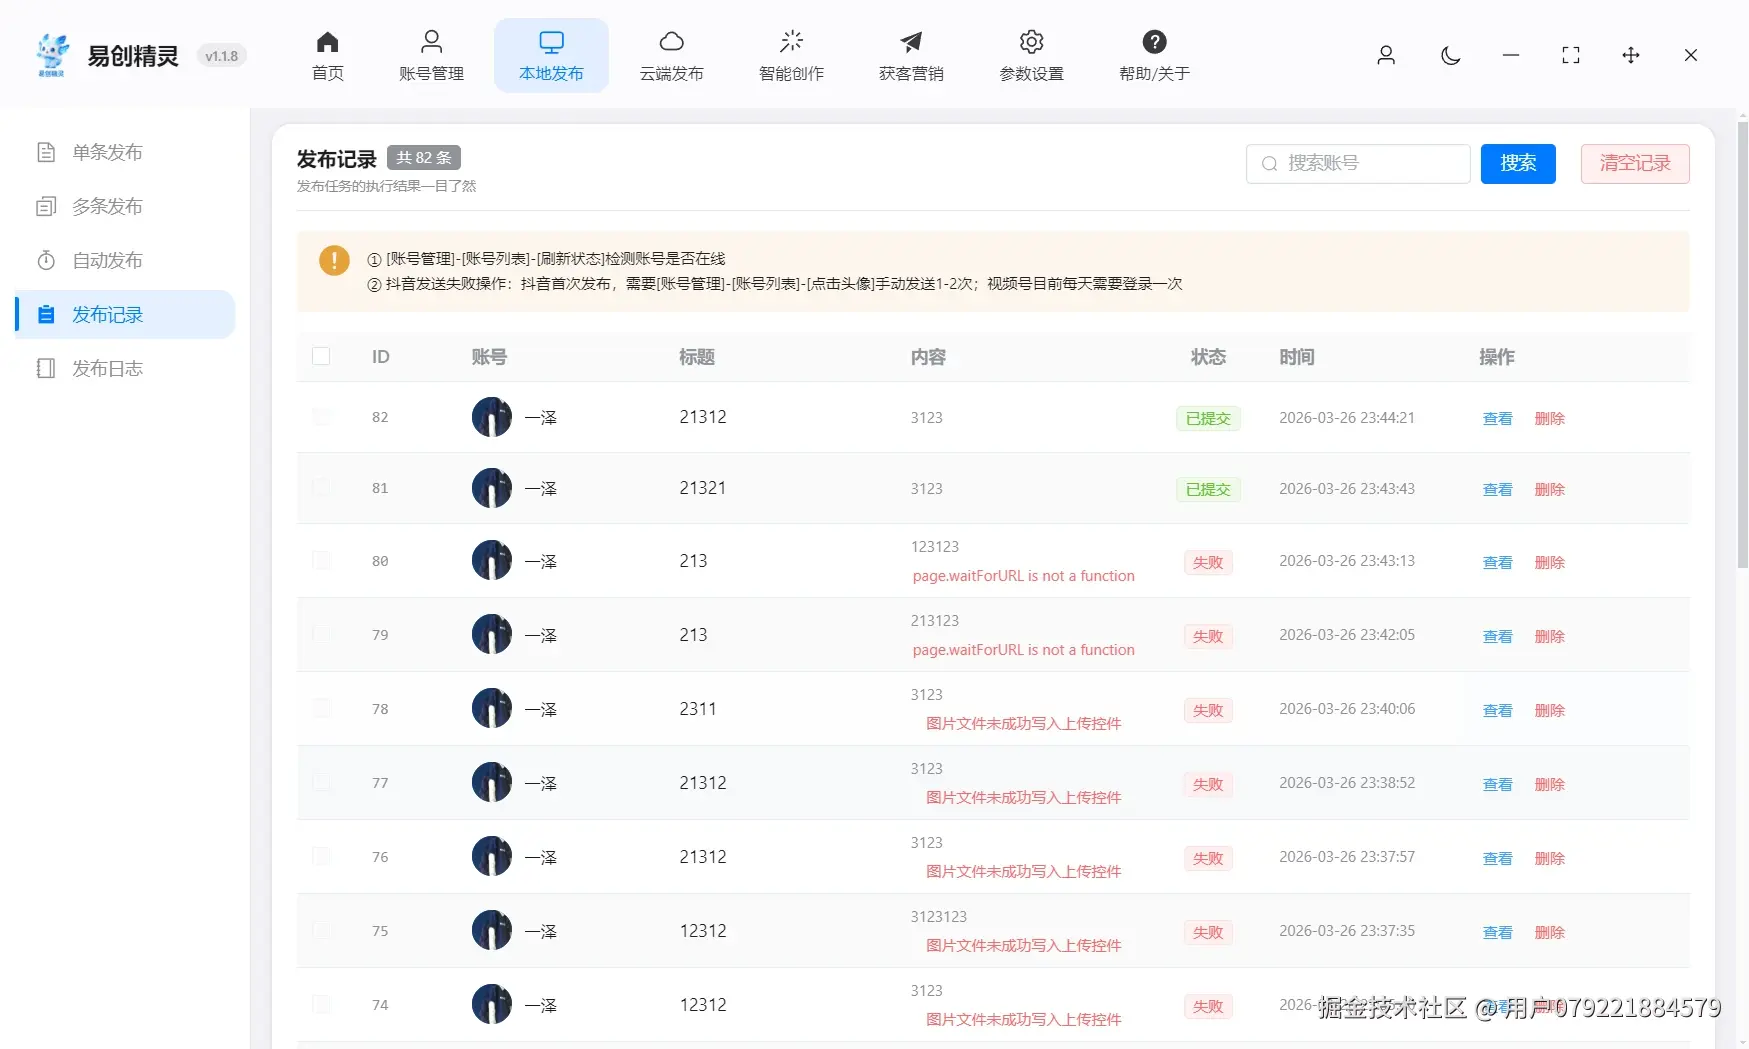The image size is (1749, 1049).
Task: Click the 搜索账号 search input field
Action: click(x=1357, y=163)
